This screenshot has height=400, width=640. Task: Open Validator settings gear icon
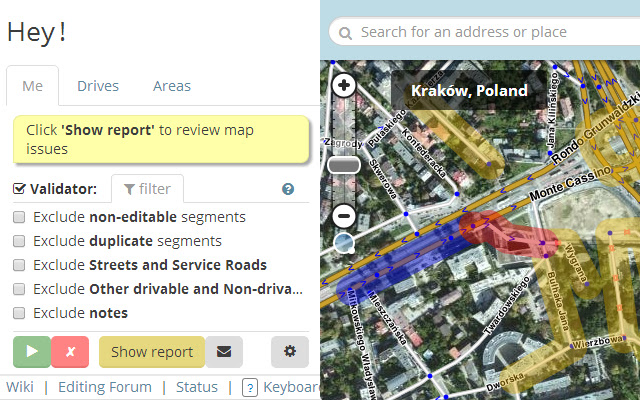(290, 351)
